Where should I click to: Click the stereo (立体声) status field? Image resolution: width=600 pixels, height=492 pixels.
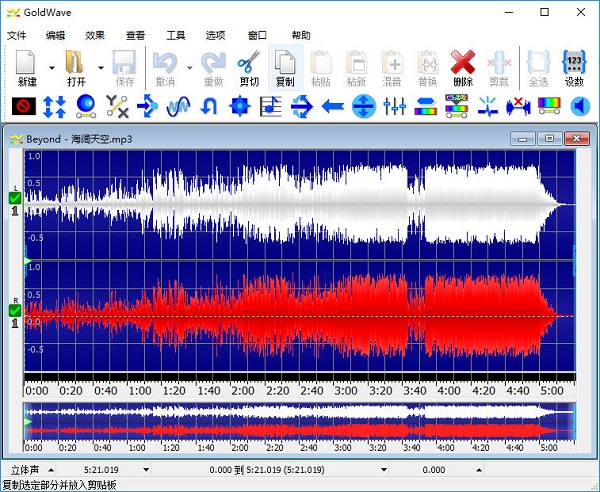pos(24,469)
